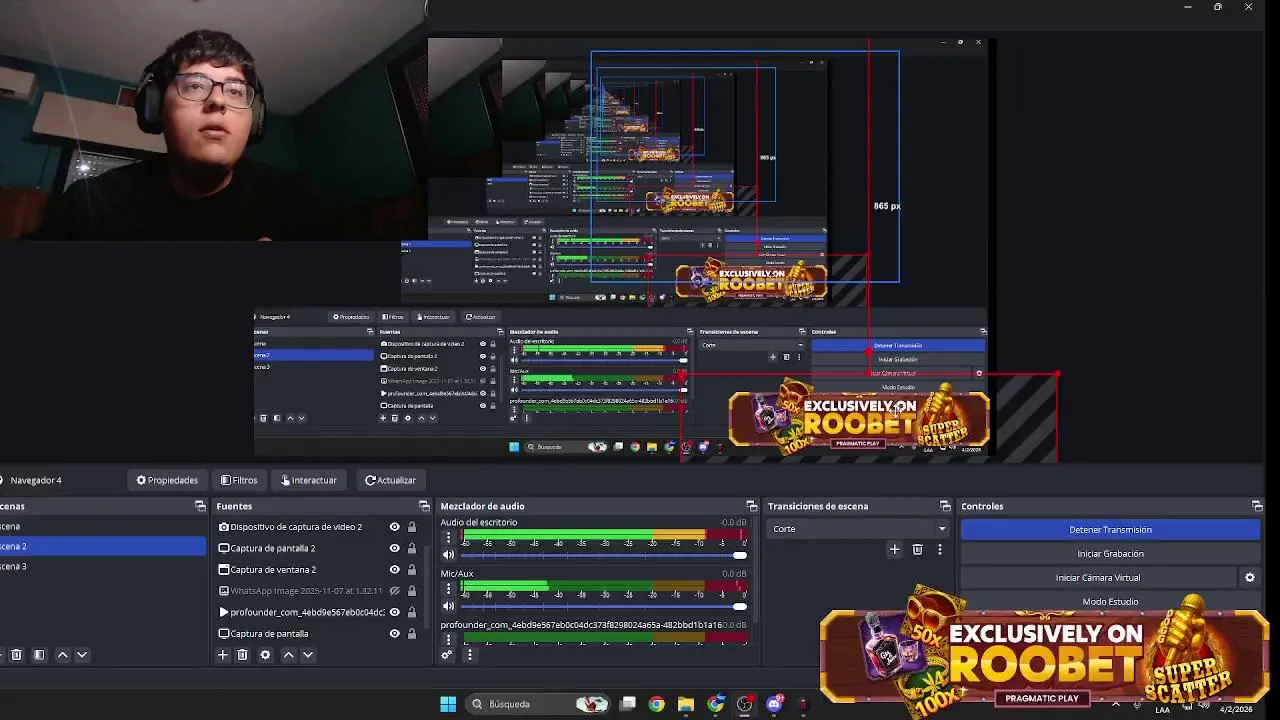
Task: Hide the last Captura de pantalla source
Action: (394, 633)
